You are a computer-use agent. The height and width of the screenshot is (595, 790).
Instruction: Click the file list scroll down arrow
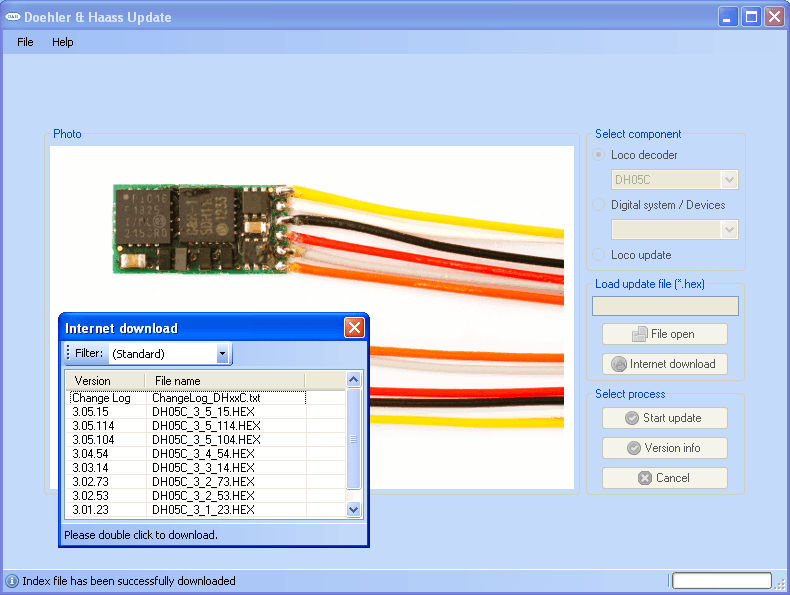tap(354, 509)
